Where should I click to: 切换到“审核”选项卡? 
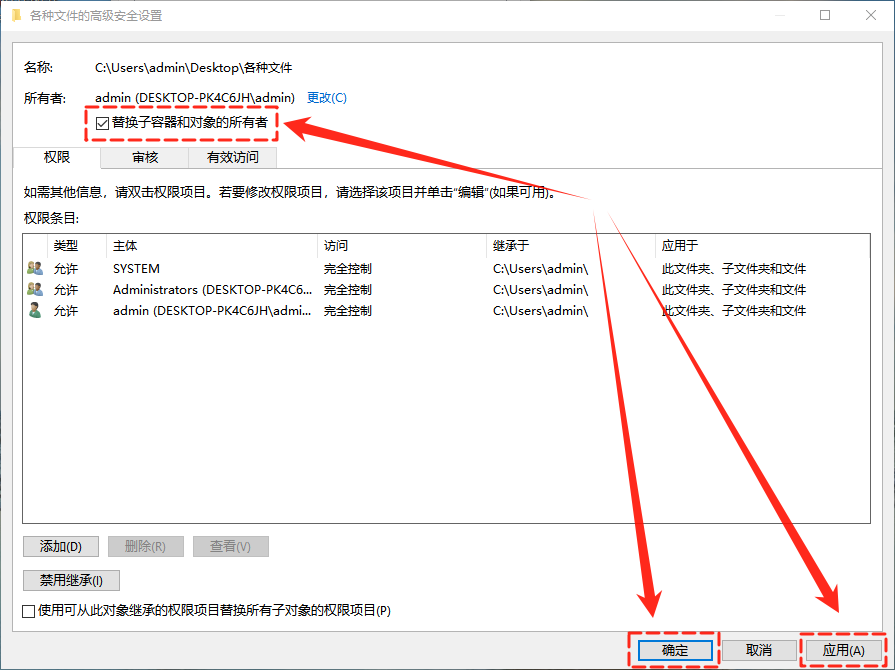coord(145,156)
